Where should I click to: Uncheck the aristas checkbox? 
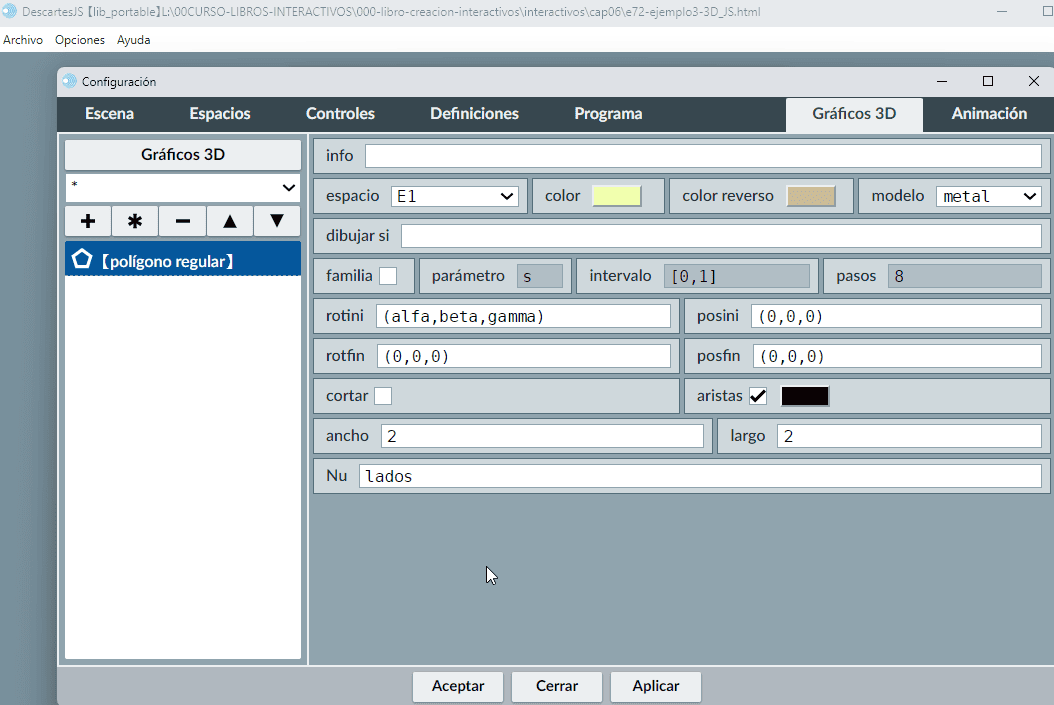pyautogui.click(x=758, y=396)
